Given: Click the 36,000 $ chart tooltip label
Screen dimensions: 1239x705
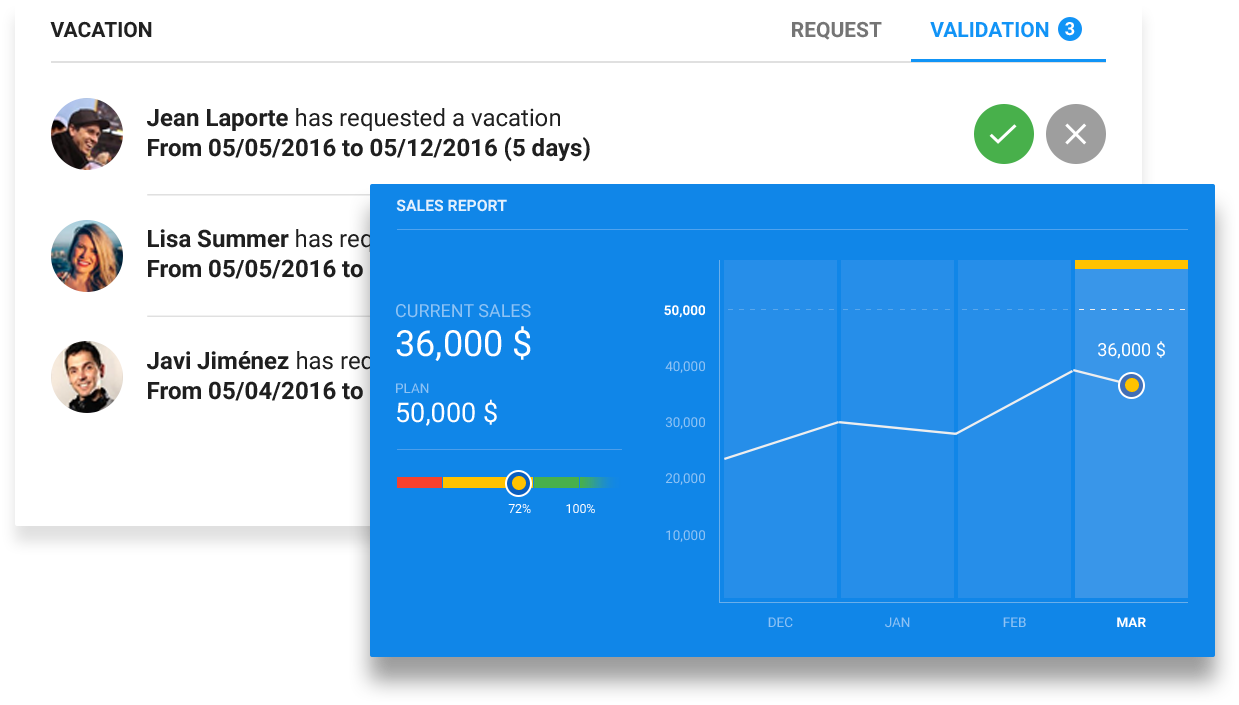Looking at the screenshot, I should 1131,350.
